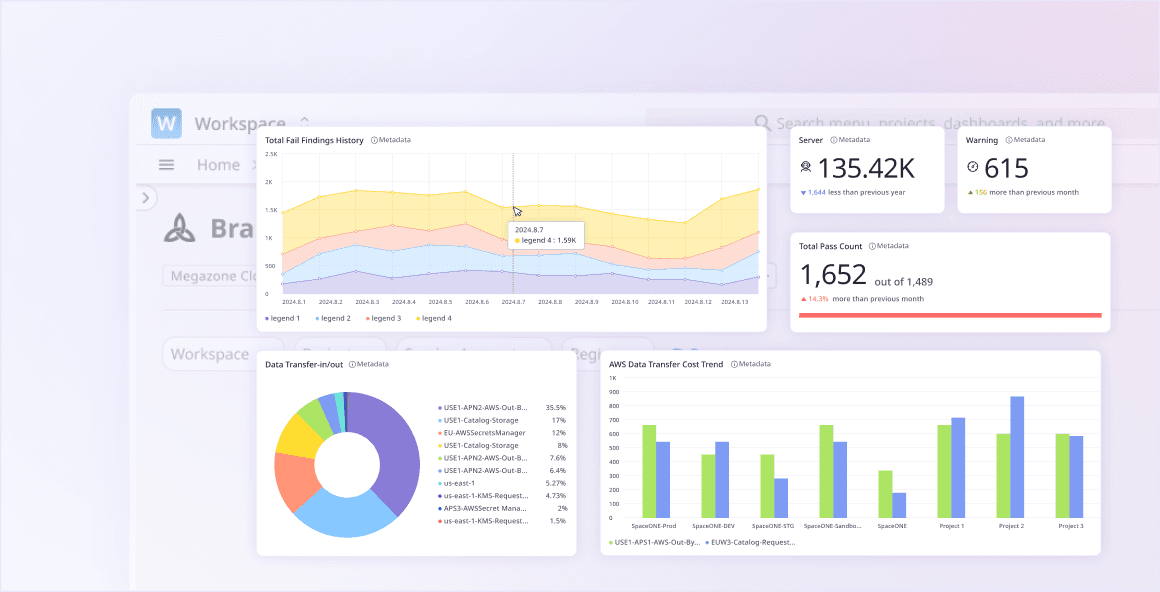Click the green bar for SpaceONE-Prod
Image resolution: width=1160 pixels, height=592 pixels.
tap(649, 471)
